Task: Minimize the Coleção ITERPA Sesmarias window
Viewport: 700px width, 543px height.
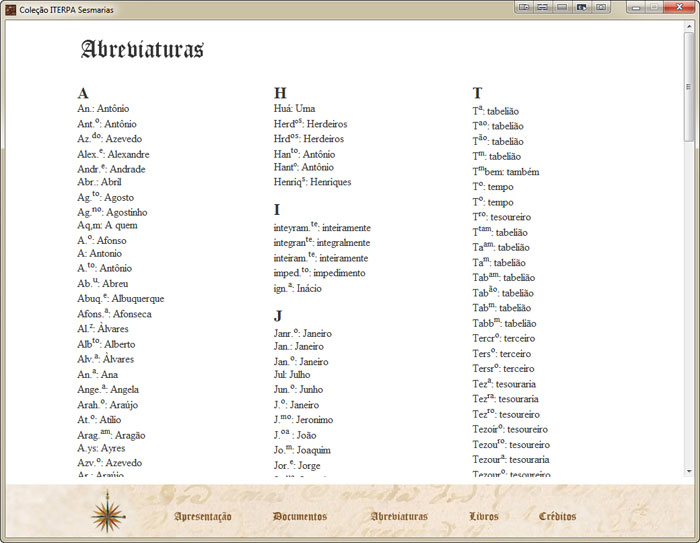Action: pos(634,7)
